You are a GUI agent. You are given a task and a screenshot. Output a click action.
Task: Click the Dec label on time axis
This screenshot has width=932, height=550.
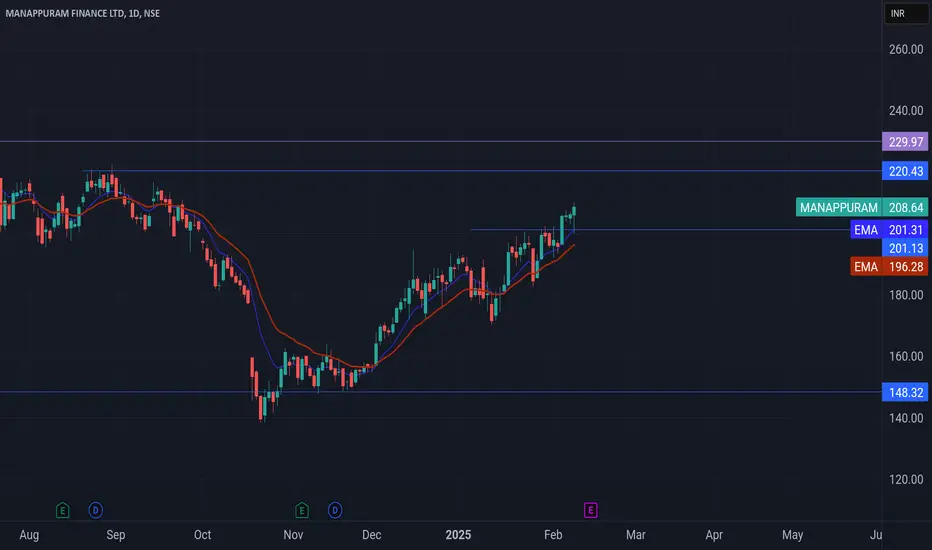point(371,535)
